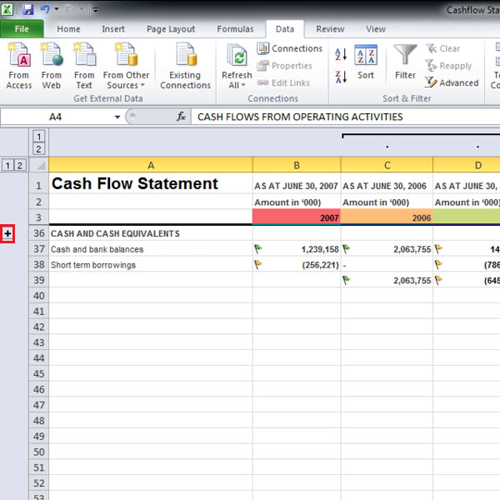Click the formula bar text
The image size is (500, 500).
(300, 117)
